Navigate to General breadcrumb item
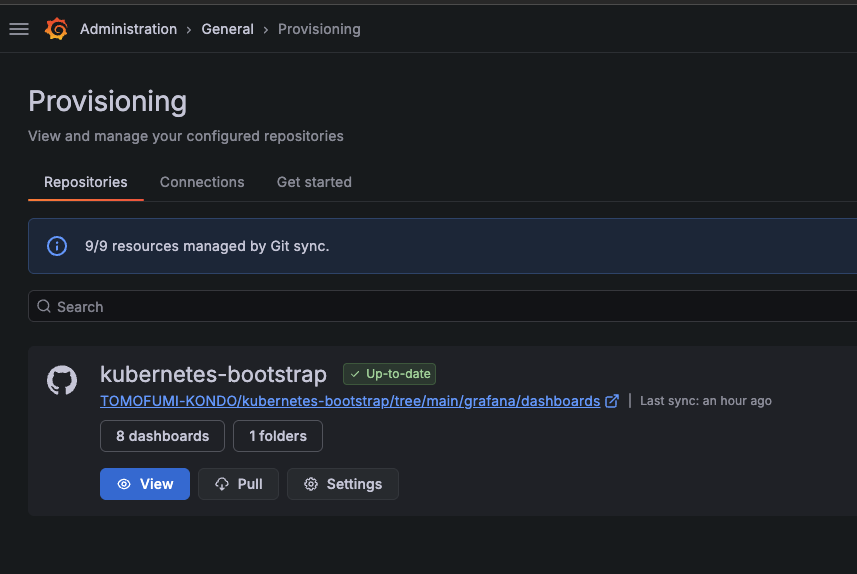 pos(227,29)
